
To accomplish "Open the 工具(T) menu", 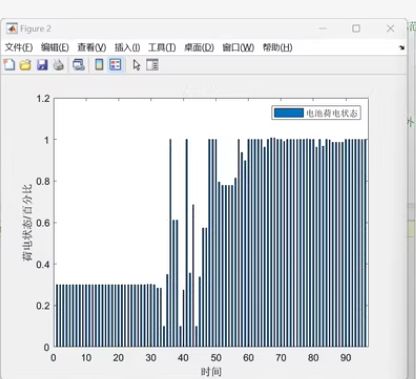I will 162,48.
